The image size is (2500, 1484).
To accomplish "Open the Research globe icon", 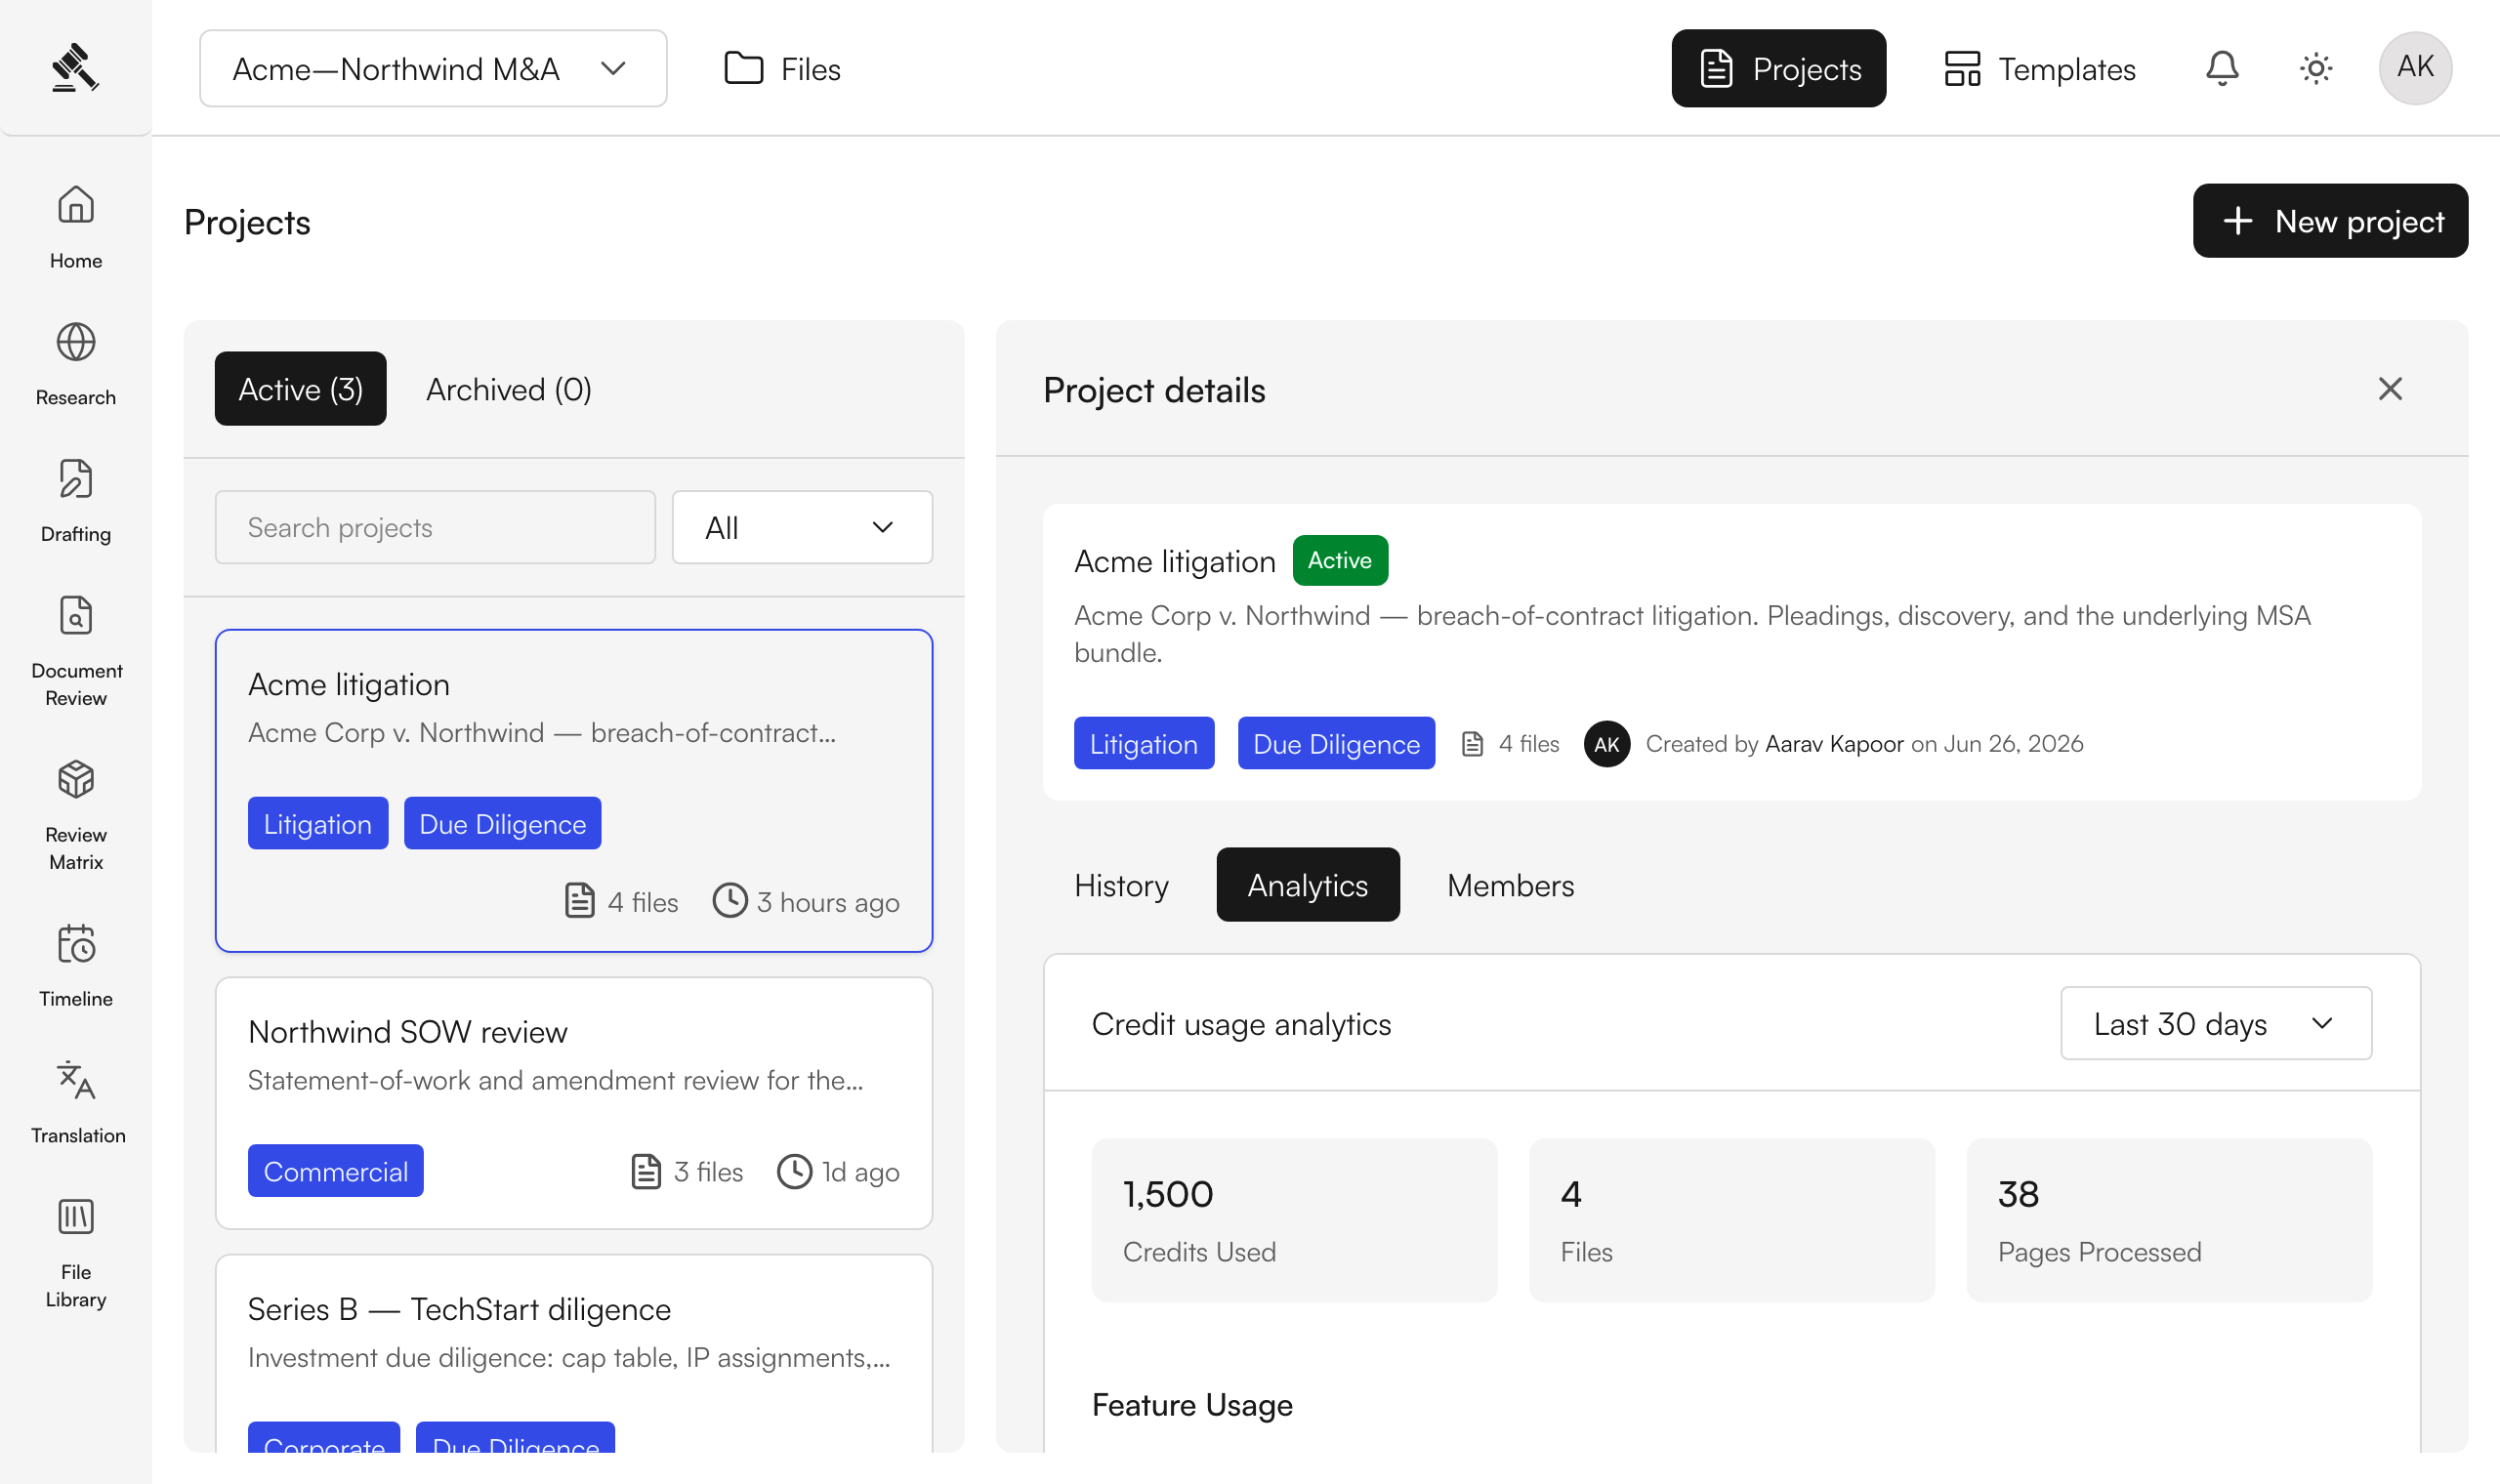I will (x=76, y=342).
